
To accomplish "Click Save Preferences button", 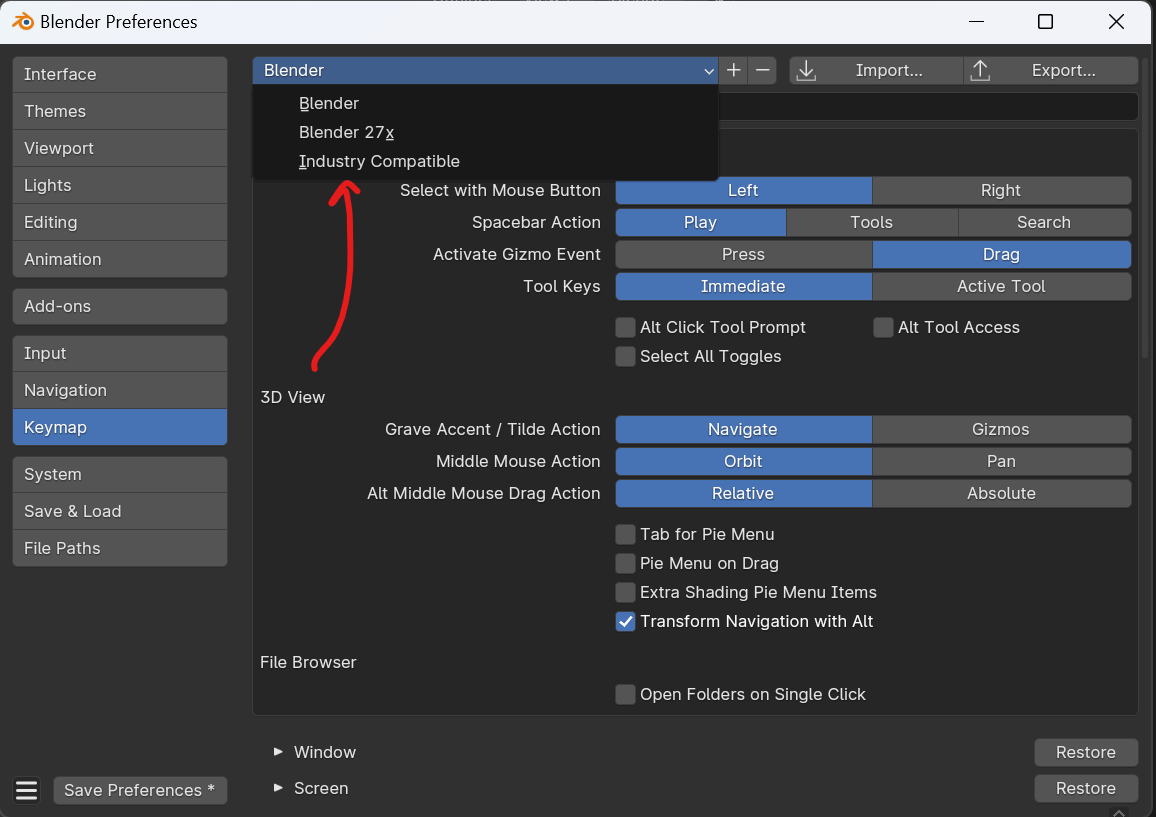I will pos(140,790).
